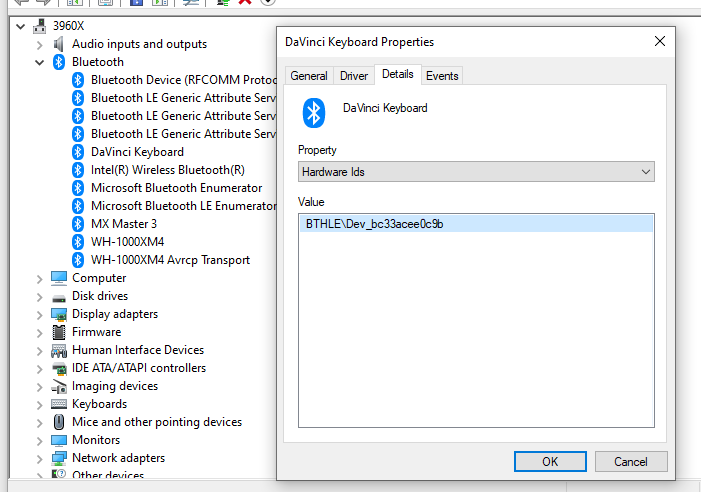This screenshot has height=492, width=701.
Task: Select DaVinci Keyboard in device tree
Action: coord(137,152)
